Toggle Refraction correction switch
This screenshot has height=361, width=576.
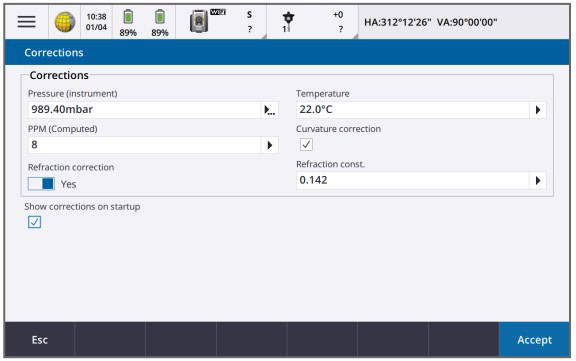coord(41,184)
